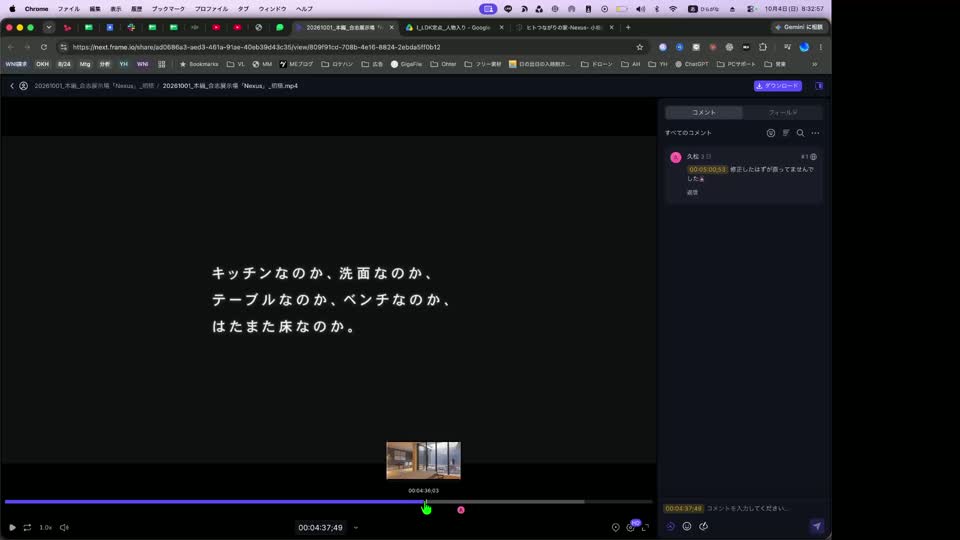The height and width of the screenshot is (540, 960).
Task: Open comment sort options
Action: click(786, 133)
